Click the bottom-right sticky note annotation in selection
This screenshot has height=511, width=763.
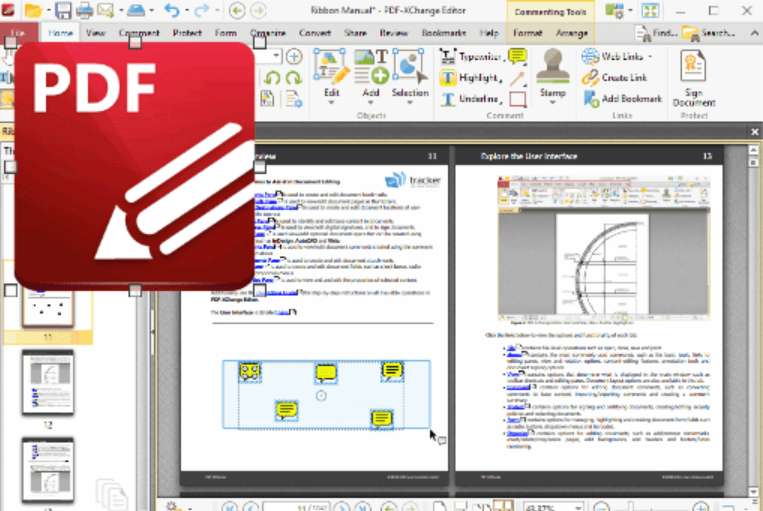[x=381, y=419]
